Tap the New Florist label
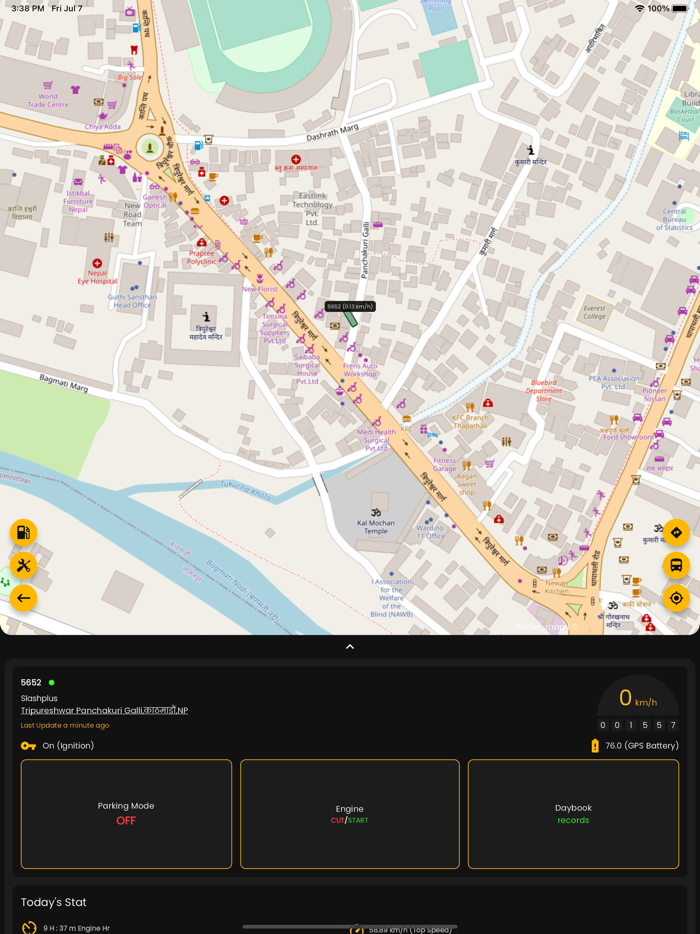Screen dimensions: 700x934 (260, 289)
